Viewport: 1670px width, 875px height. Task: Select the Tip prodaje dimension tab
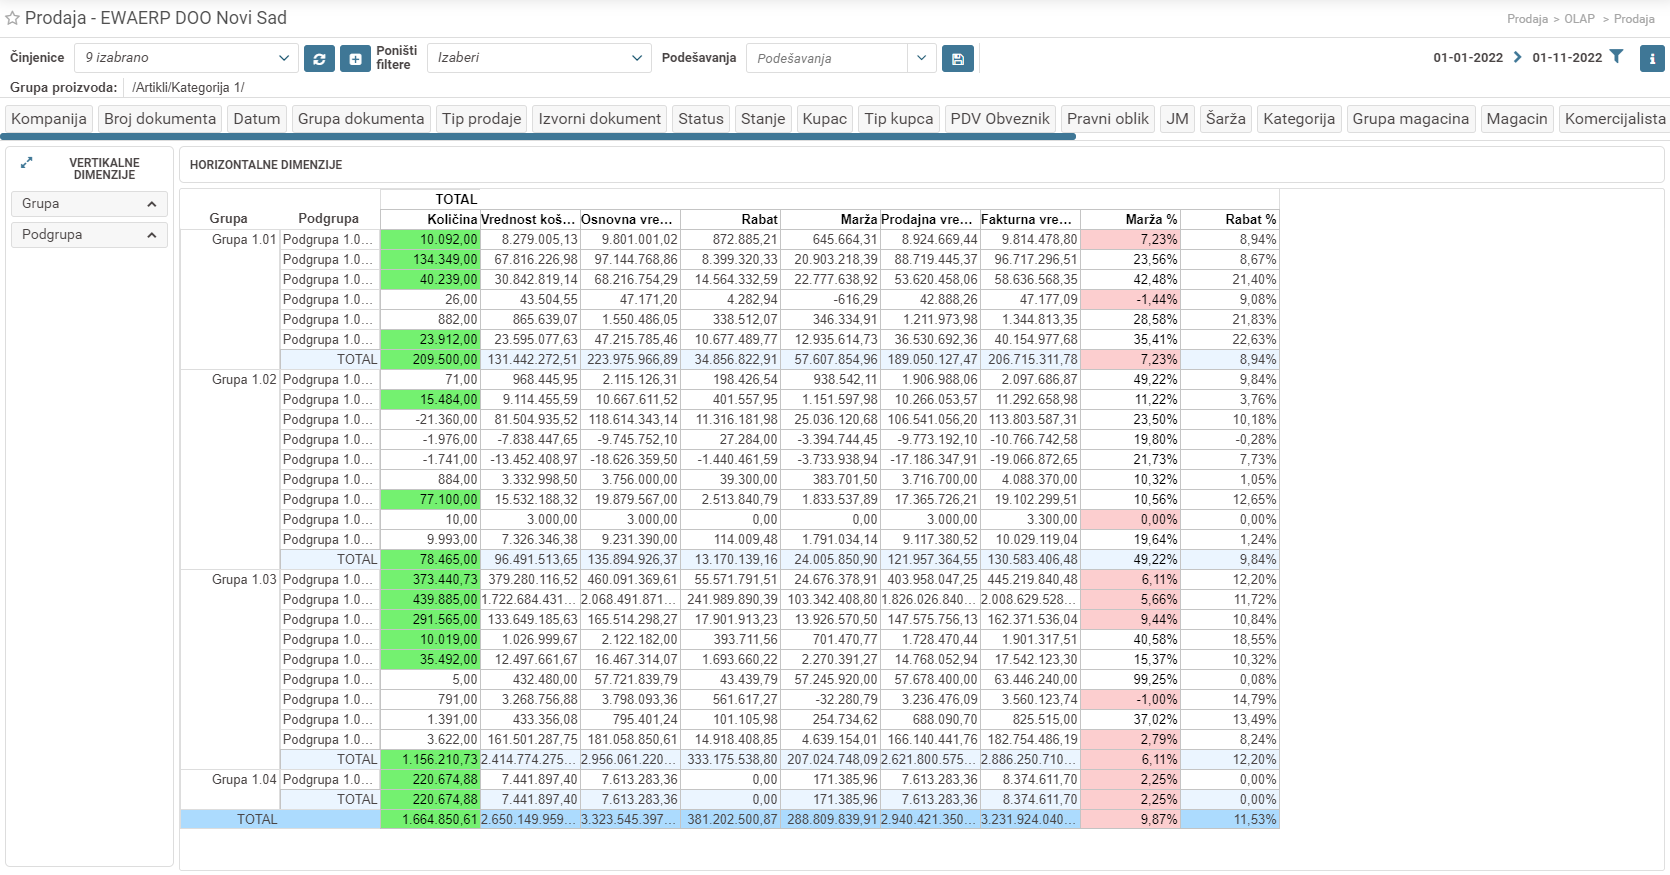coord(481,119)
